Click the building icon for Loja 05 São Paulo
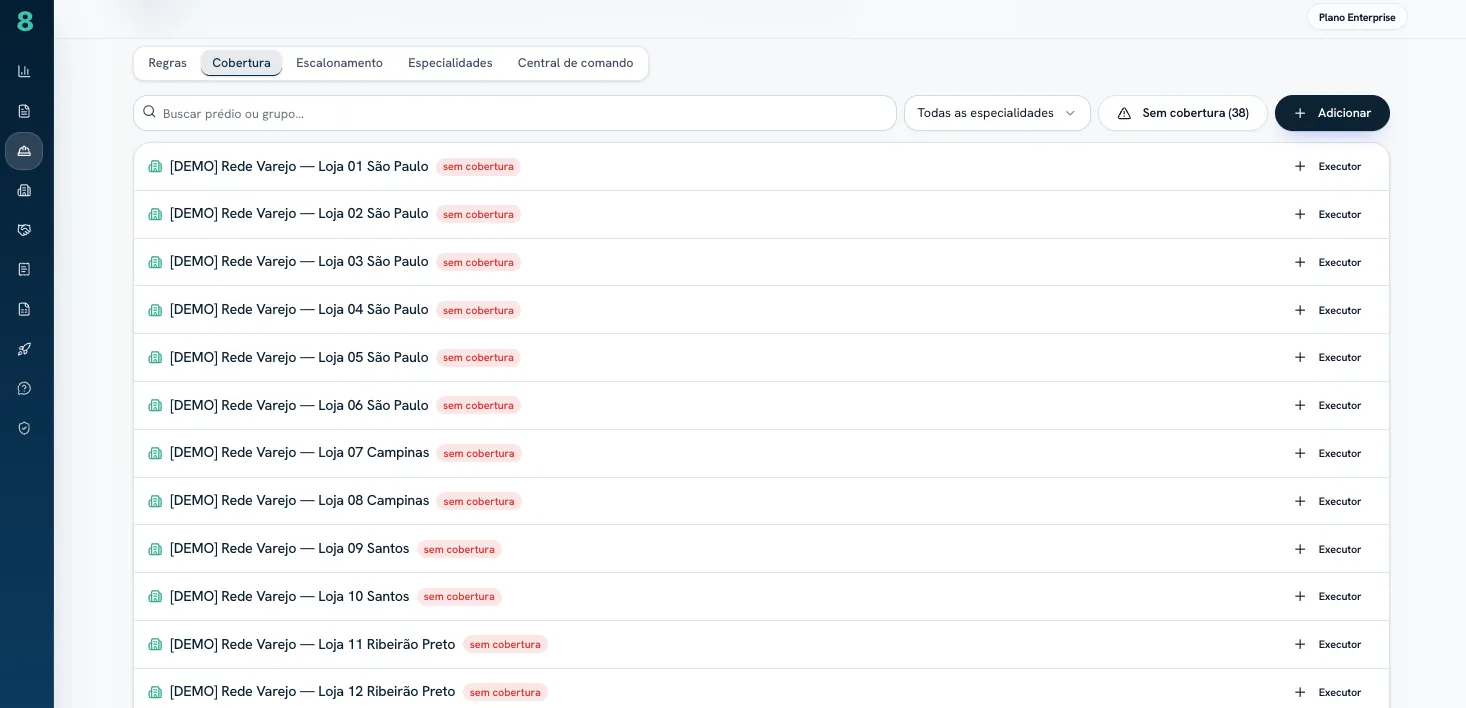 [x=155, y=358]
